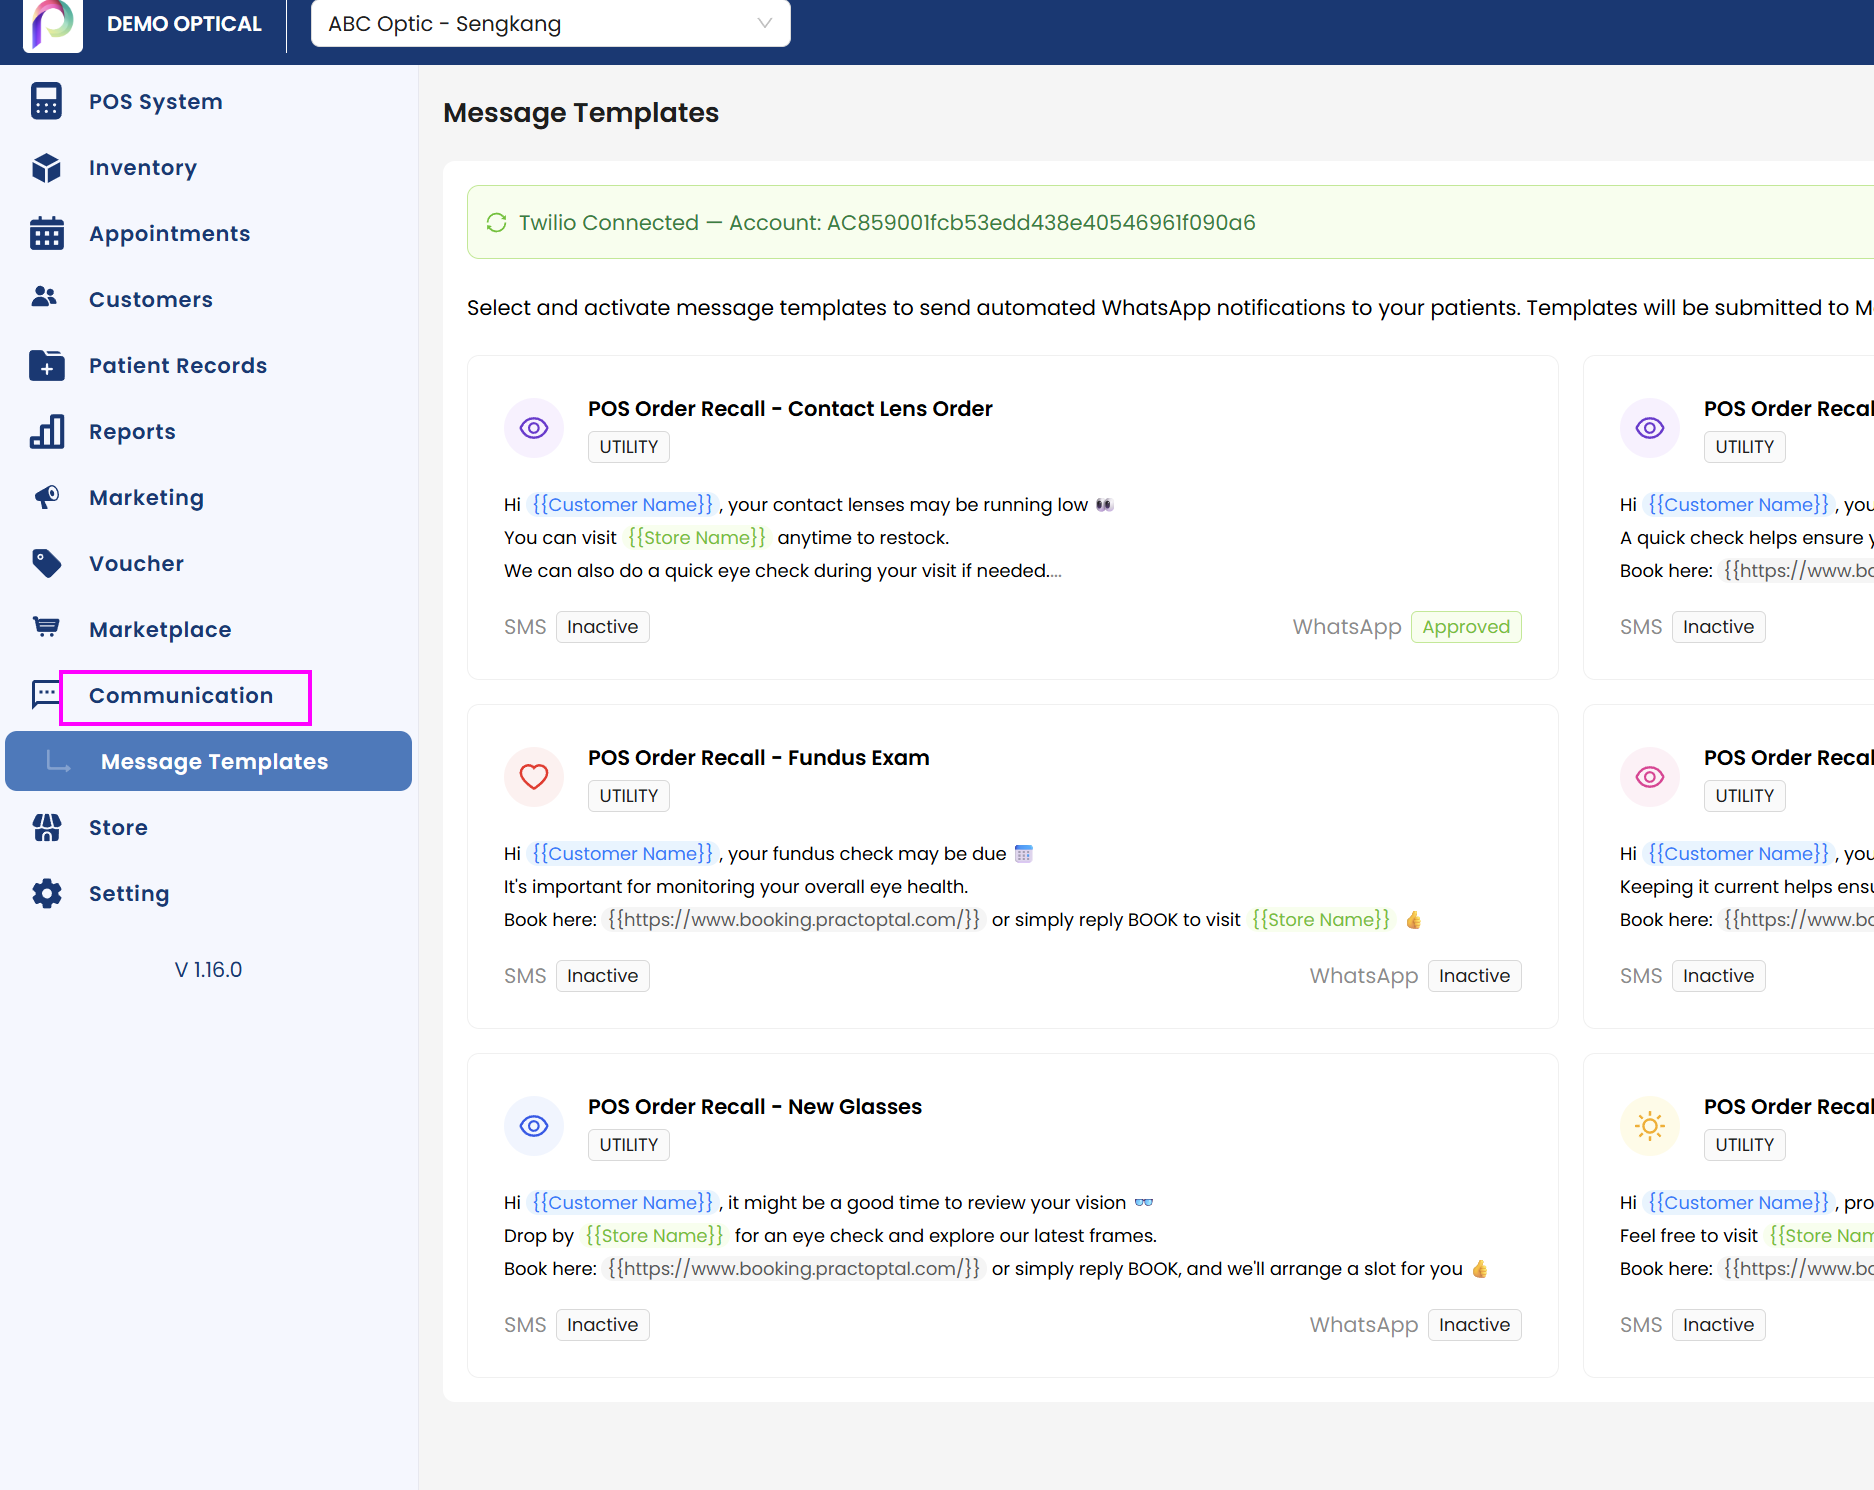Click the Inventory box icon
The width and height of the screenshot is (1874, 1490).
click(46, 167)
